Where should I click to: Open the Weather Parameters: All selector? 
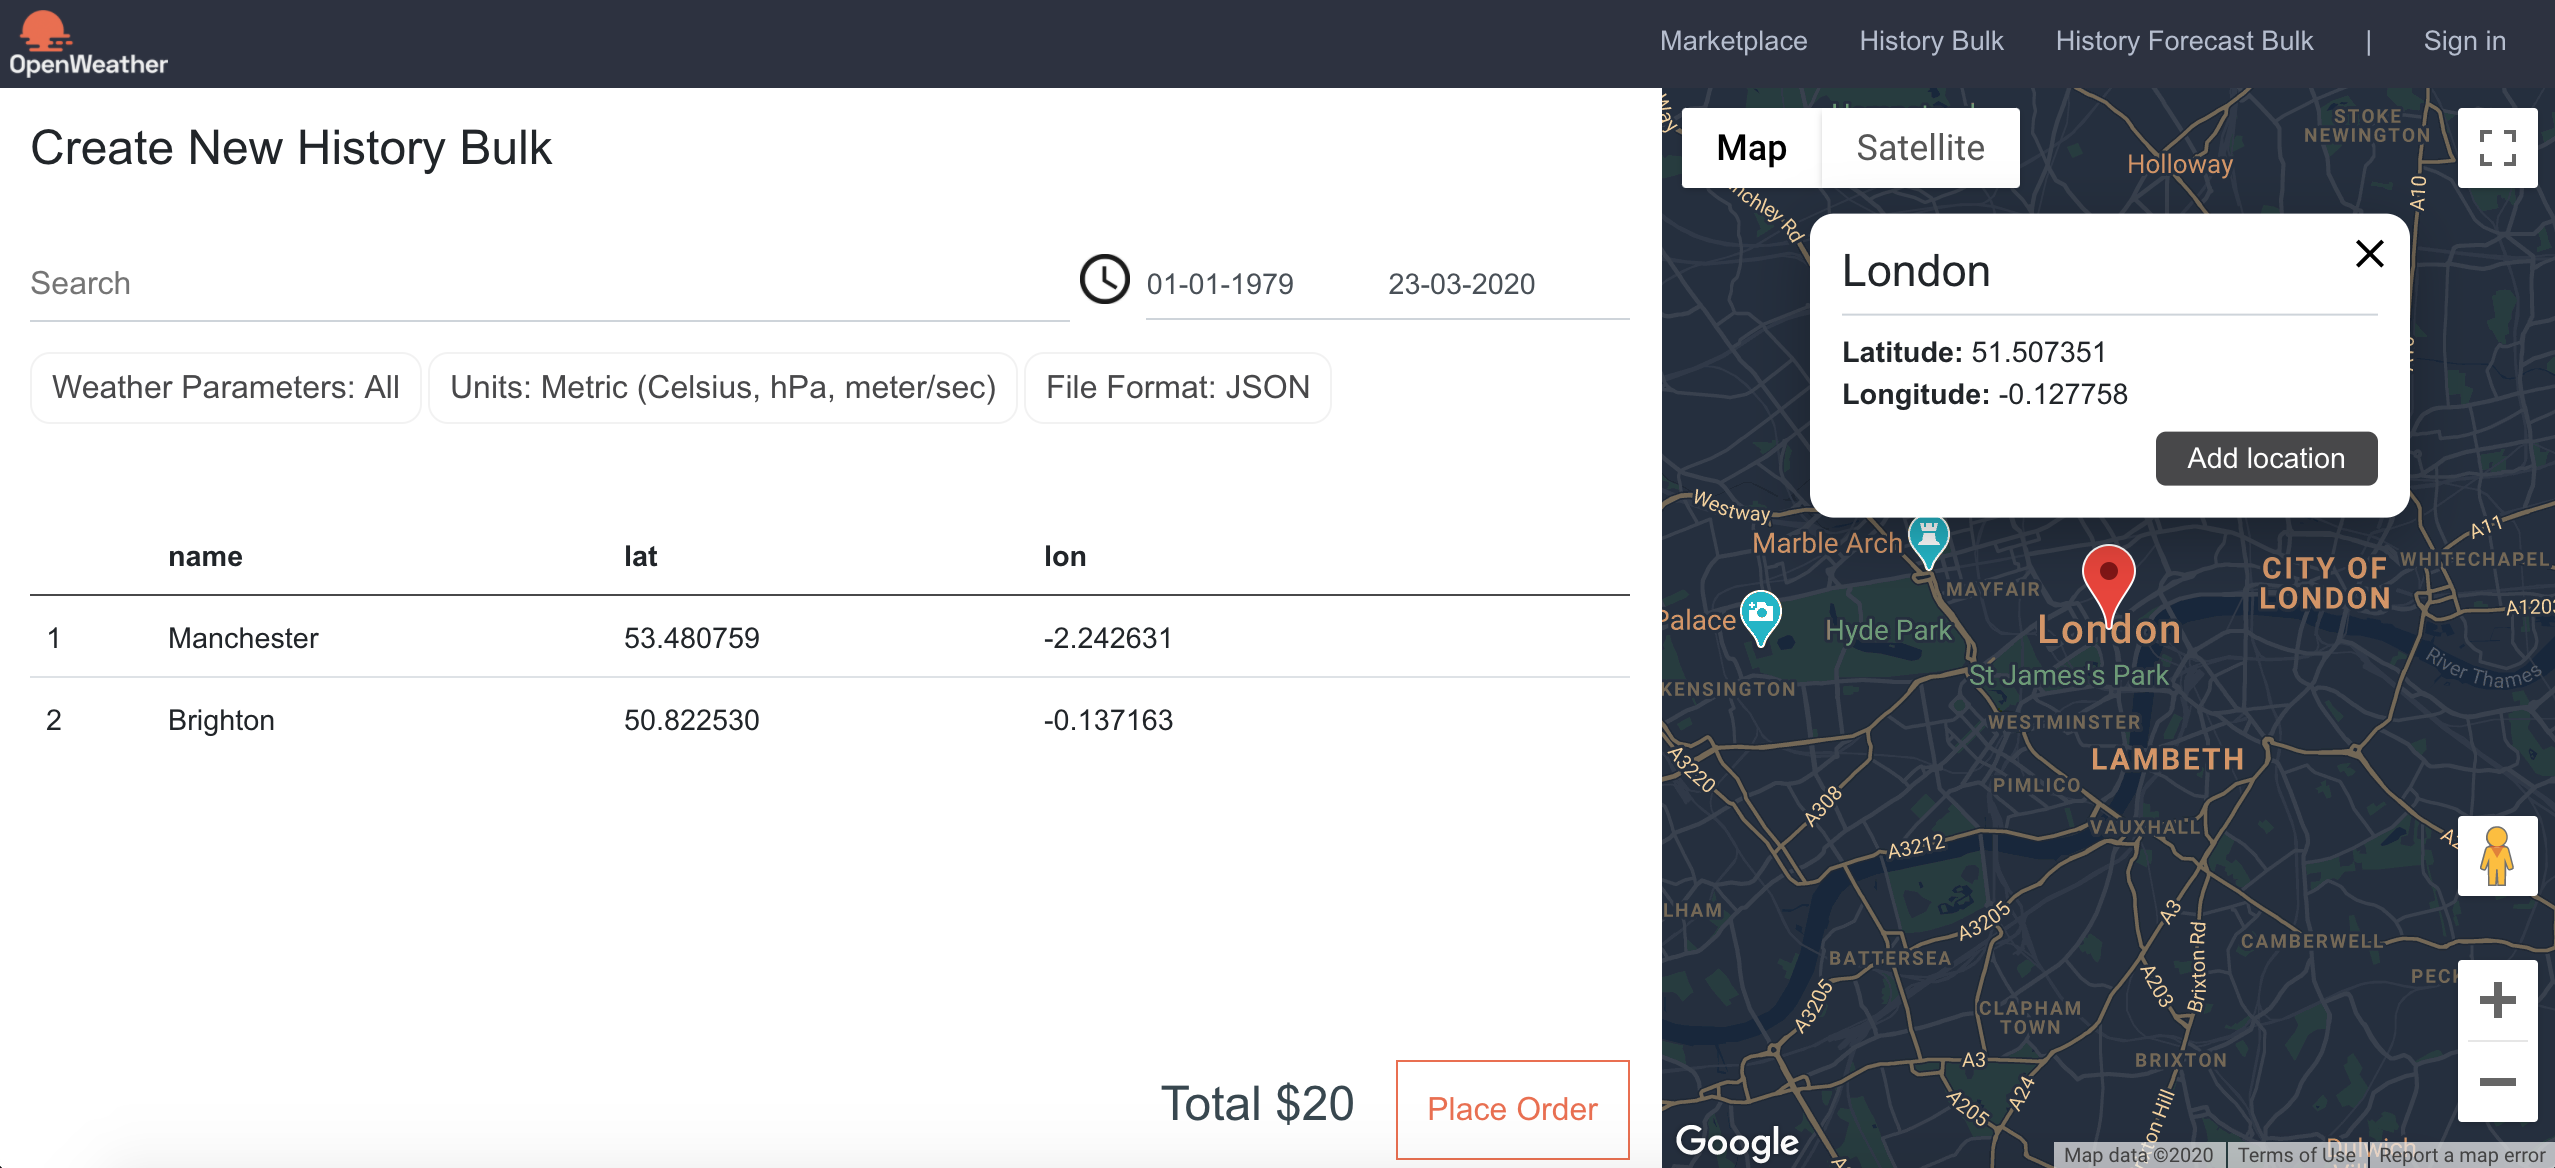coord(226,388)
